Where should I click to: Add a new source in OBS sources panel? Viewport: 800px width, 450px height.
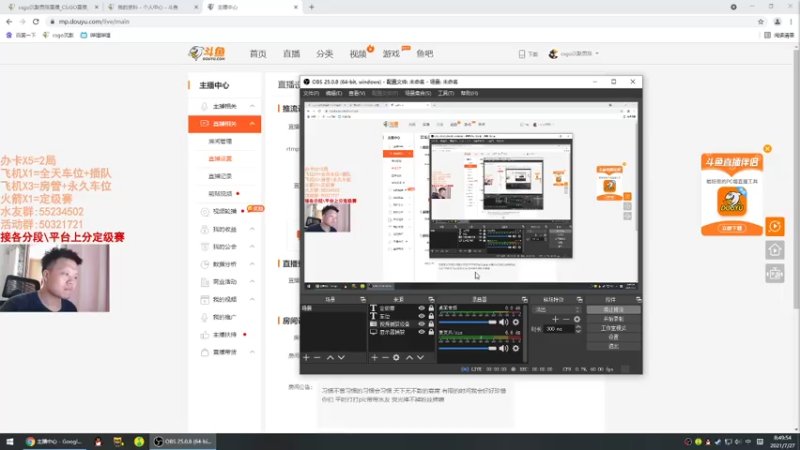[374, 358]
